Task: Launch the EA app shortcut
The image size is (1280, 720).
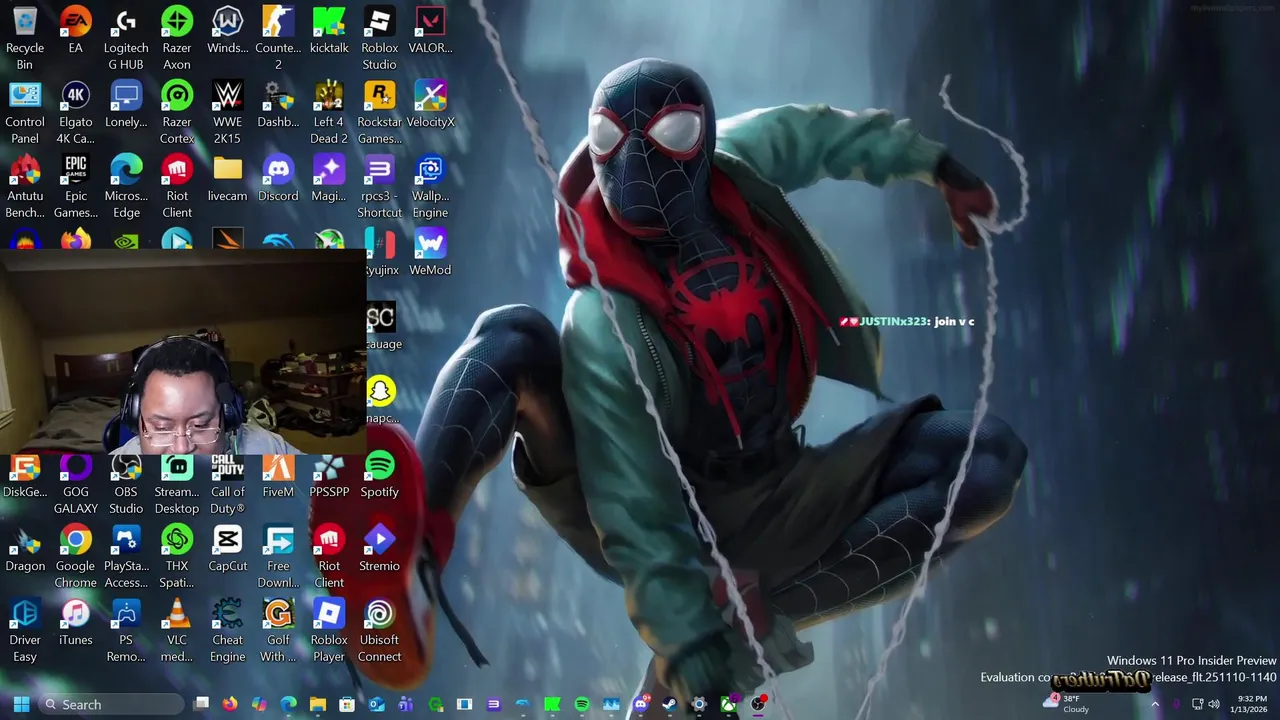Action: [76, 31]
